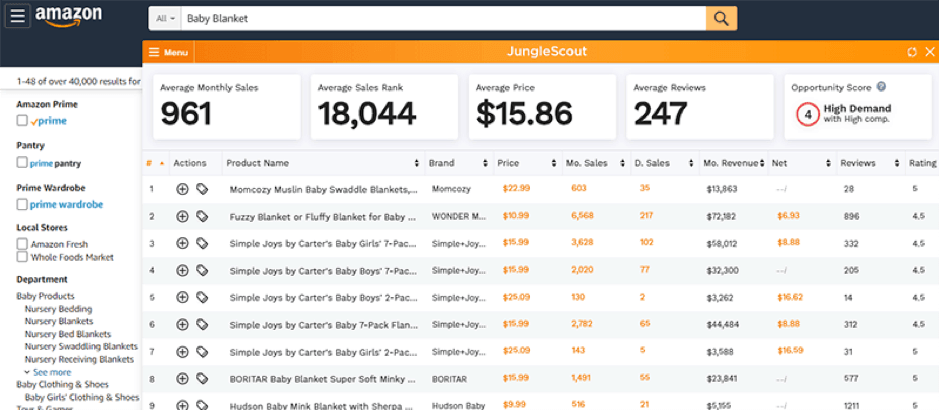The width and height of the screenshot is (939, 410).
Task: Open Nursery Bedding category
Action: [x=58, y=309]
